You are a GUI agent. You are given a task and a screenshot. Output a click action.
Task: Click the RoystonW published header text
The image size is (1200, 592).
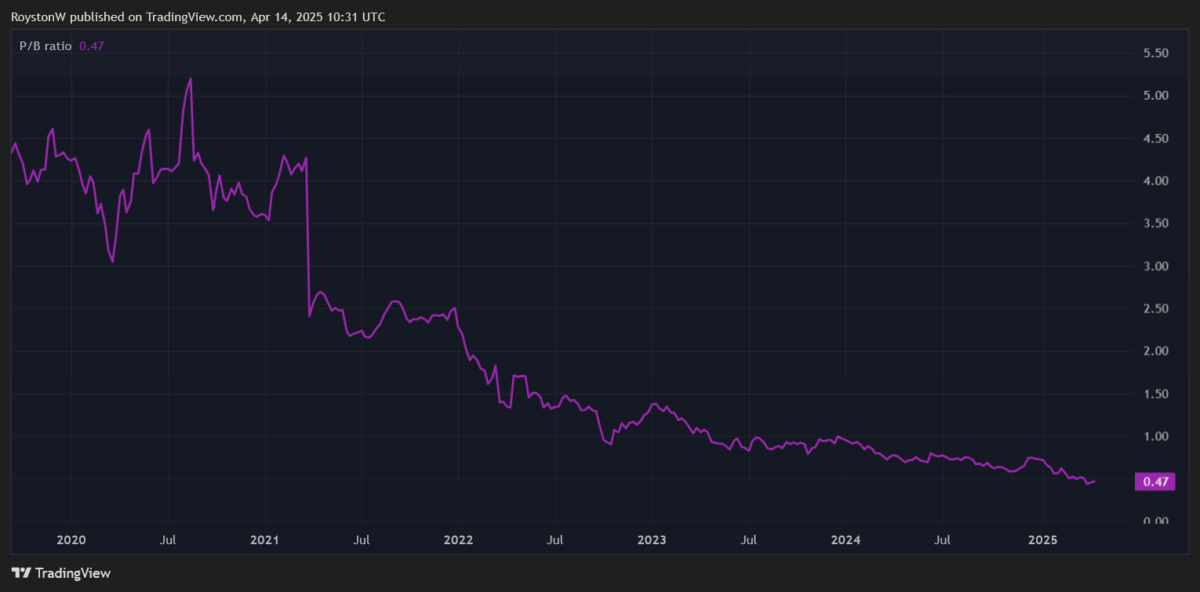(199, 17)
